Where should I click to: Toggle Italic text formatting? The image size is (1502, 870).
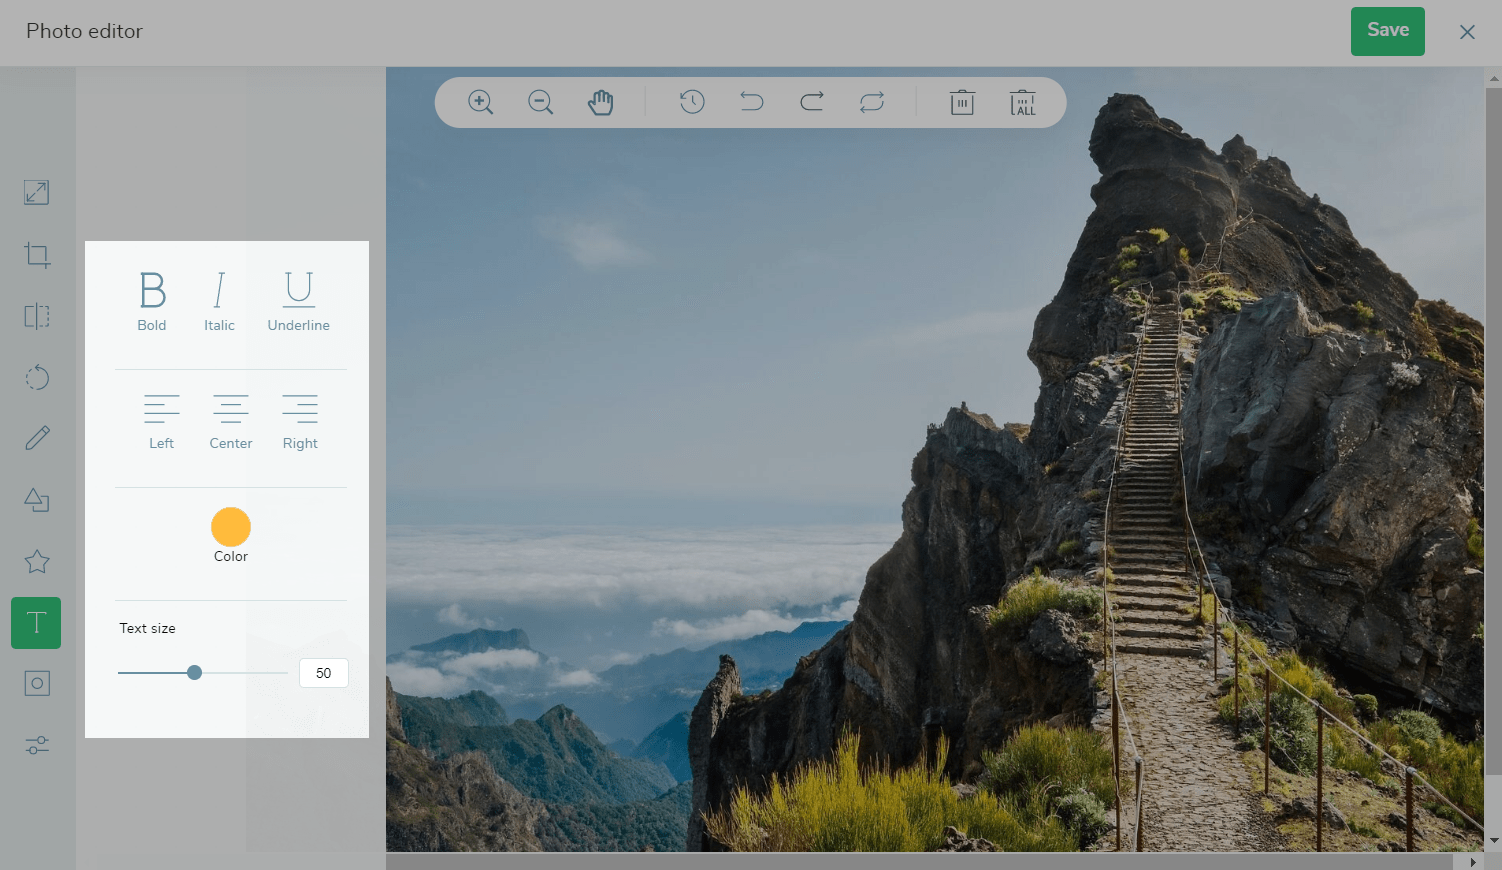[x=219, y=300]
